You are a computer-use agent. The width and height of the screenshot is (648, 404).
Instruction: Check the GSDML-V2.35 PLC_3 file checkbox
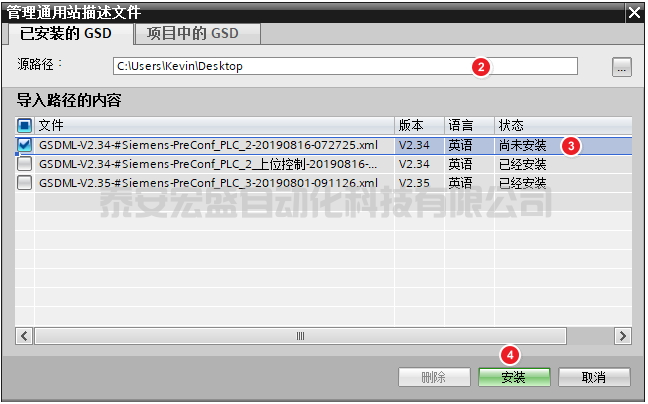pyautogui.click(x=25, y=183)
